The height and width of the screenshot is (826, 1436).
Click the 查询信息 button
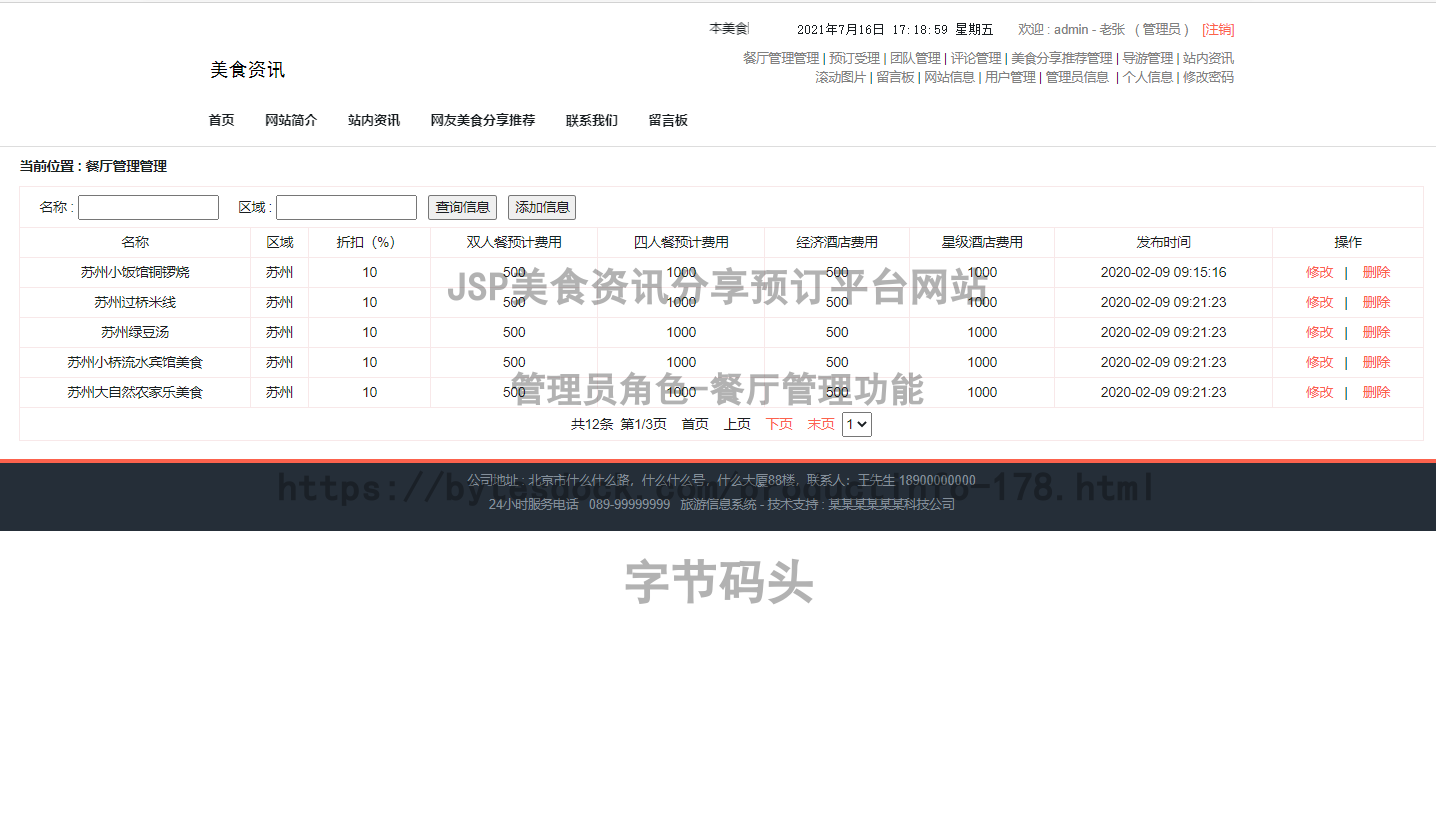462,207
